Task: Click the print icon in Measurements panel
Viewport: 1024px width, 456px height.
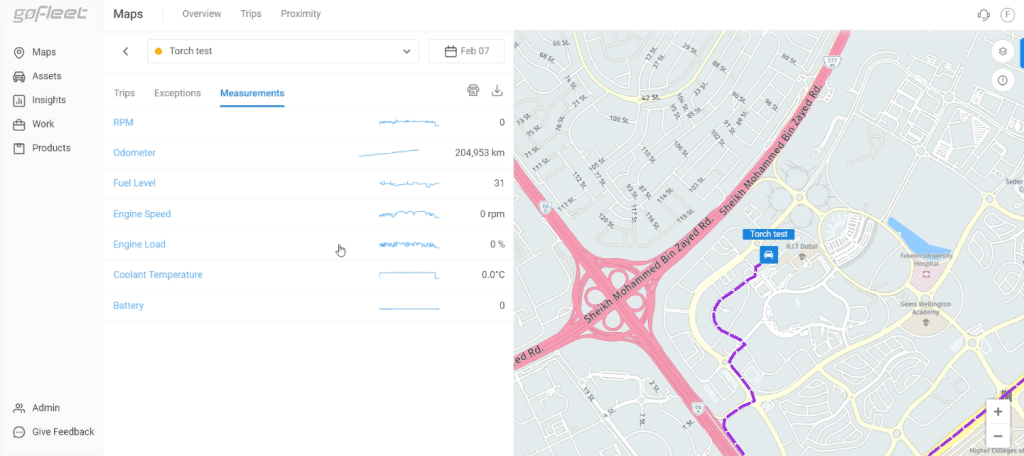Action: (473, 91)
